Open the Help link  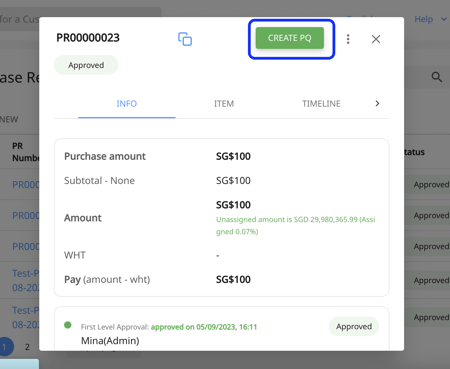point(424,19)
